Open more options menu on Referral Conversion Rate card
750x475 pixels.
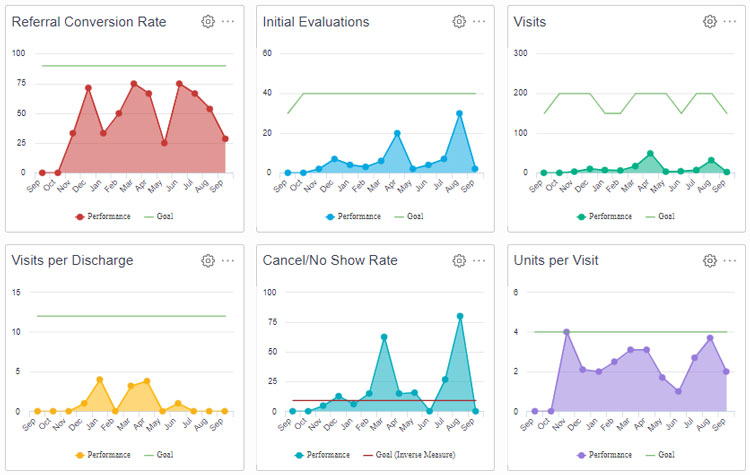[x=228, y=22]
